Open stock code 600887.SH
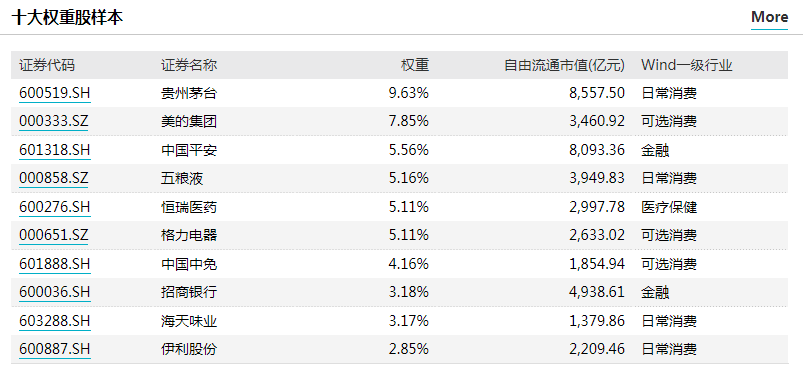This screenshot has height=376, width=803. click(x=55, y=349)
